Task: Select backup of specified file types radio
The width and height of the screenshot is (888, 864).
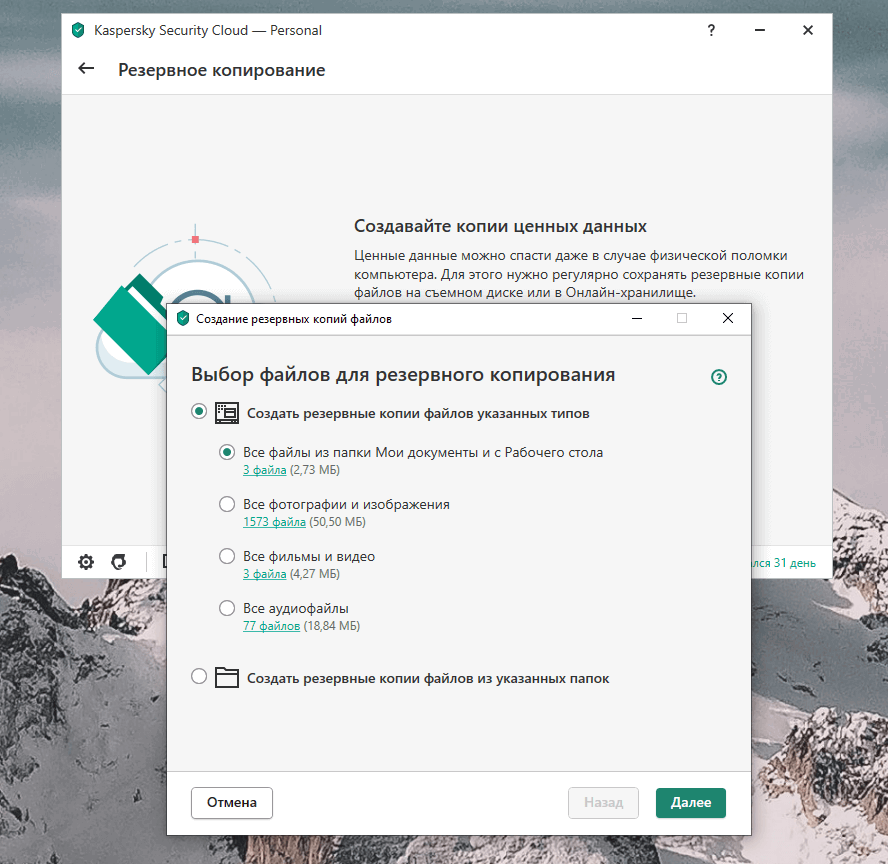Action: coord(199,412)
